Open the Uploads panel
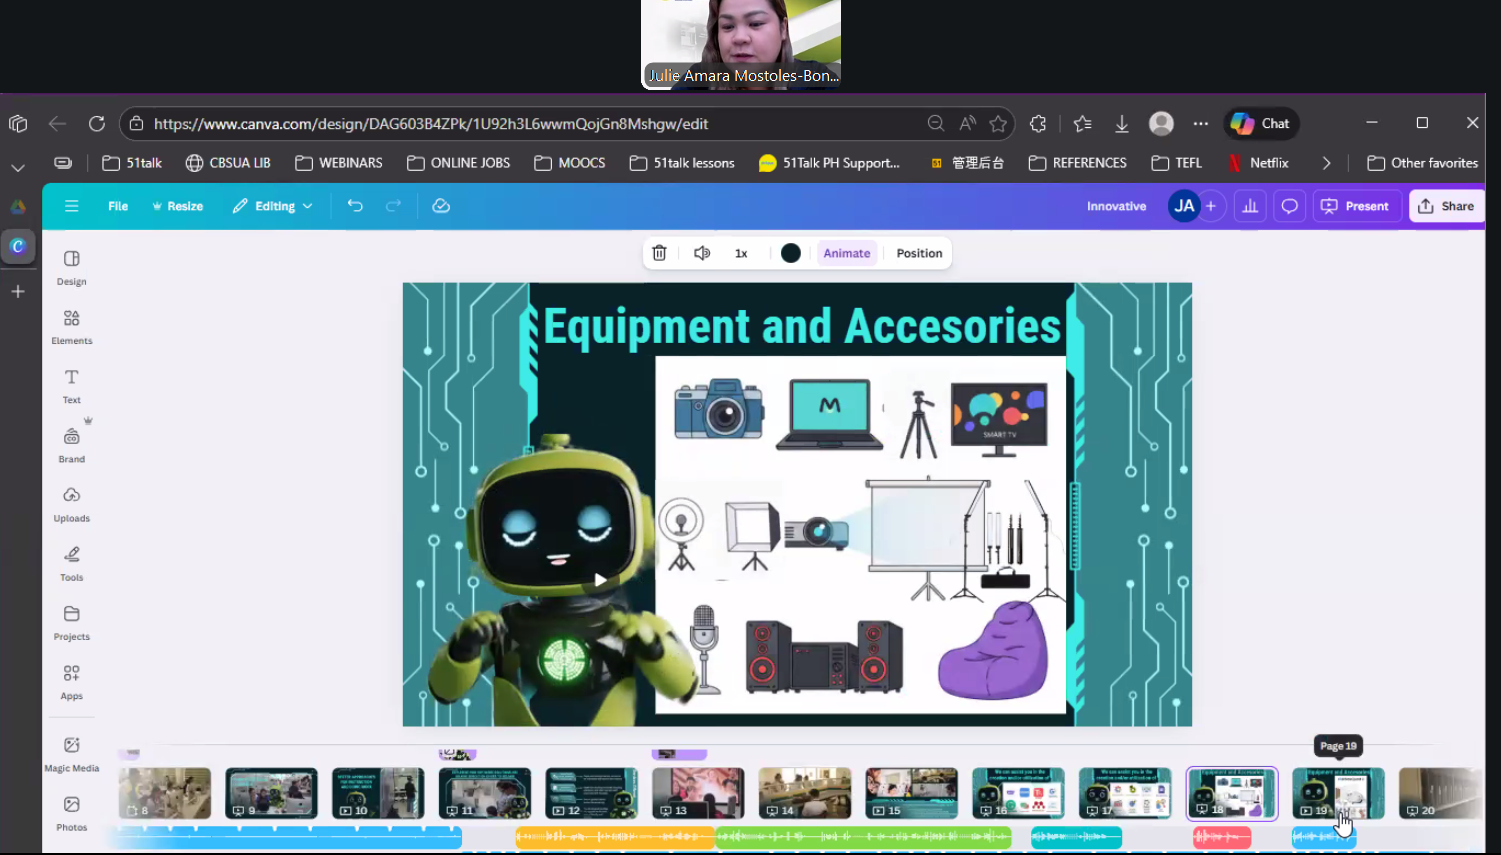Screen dimensions: 1501x855 [71, 504]
